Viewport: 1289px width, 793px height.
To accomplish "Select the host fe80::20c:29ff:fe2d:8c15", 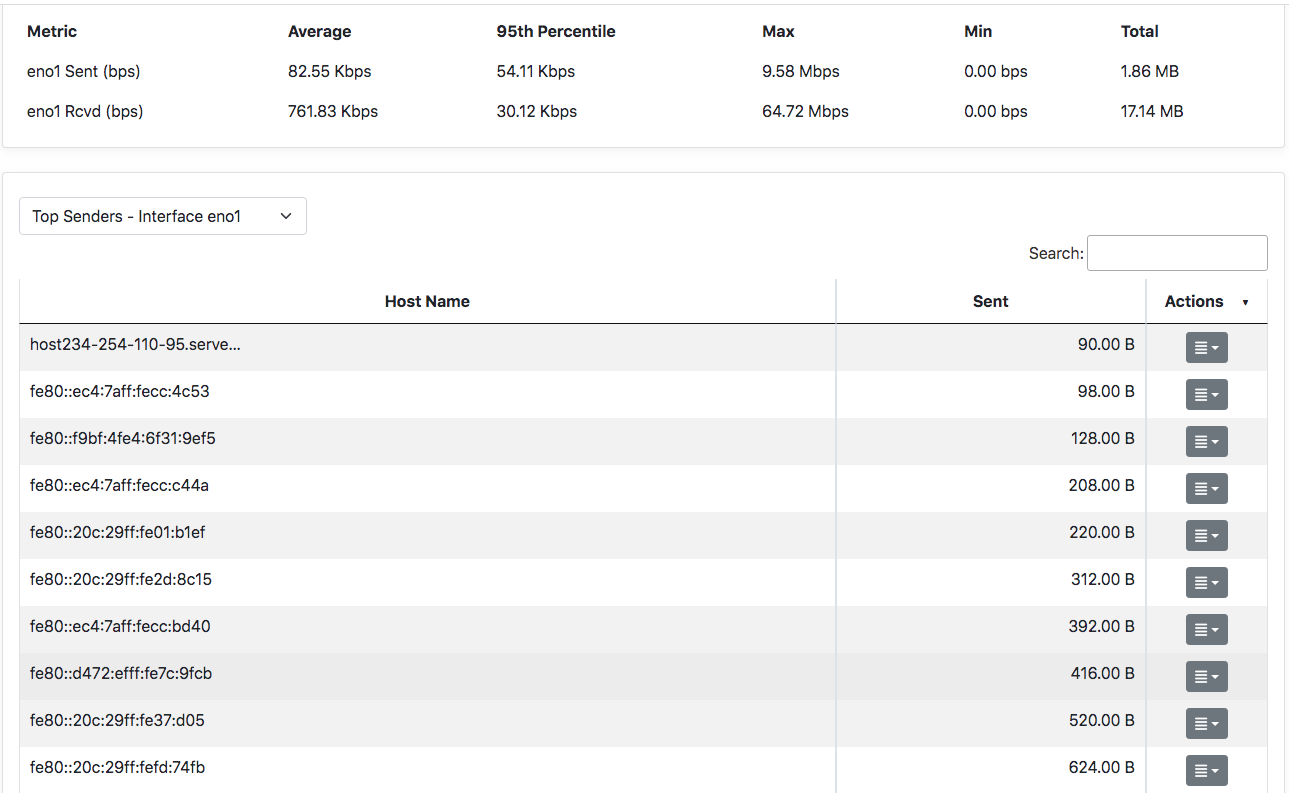I will pyautogui.click(x=119, y=579).
